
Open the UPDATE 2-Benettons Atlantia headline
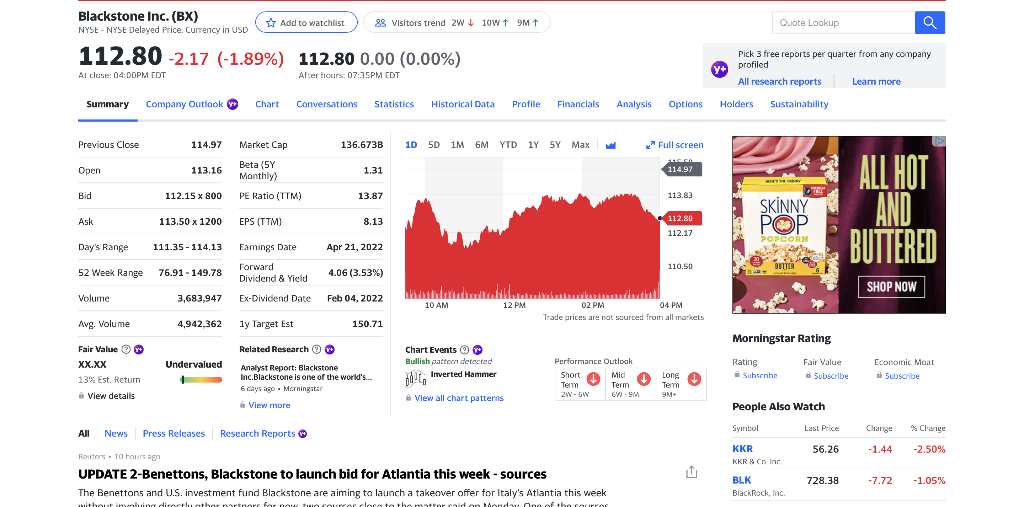(x=312, y=474)
